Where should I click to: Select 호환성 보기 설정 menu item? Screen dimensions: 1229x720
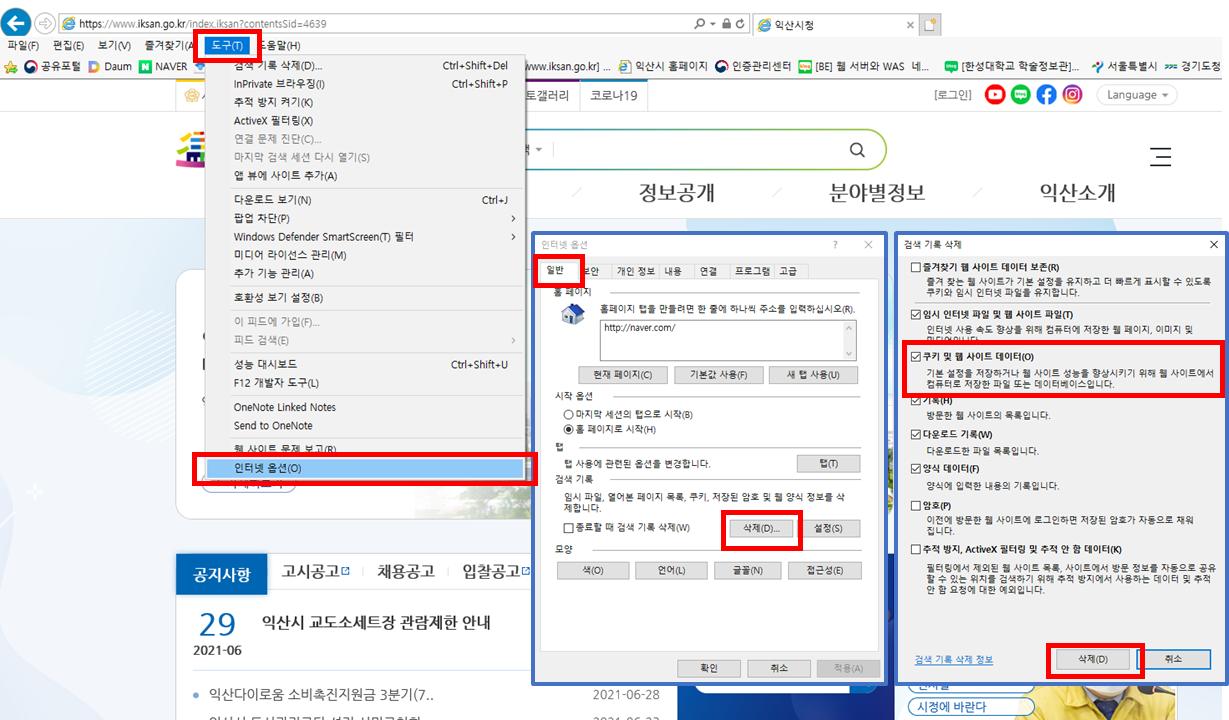pyautogui.click(x=365, y=298)
